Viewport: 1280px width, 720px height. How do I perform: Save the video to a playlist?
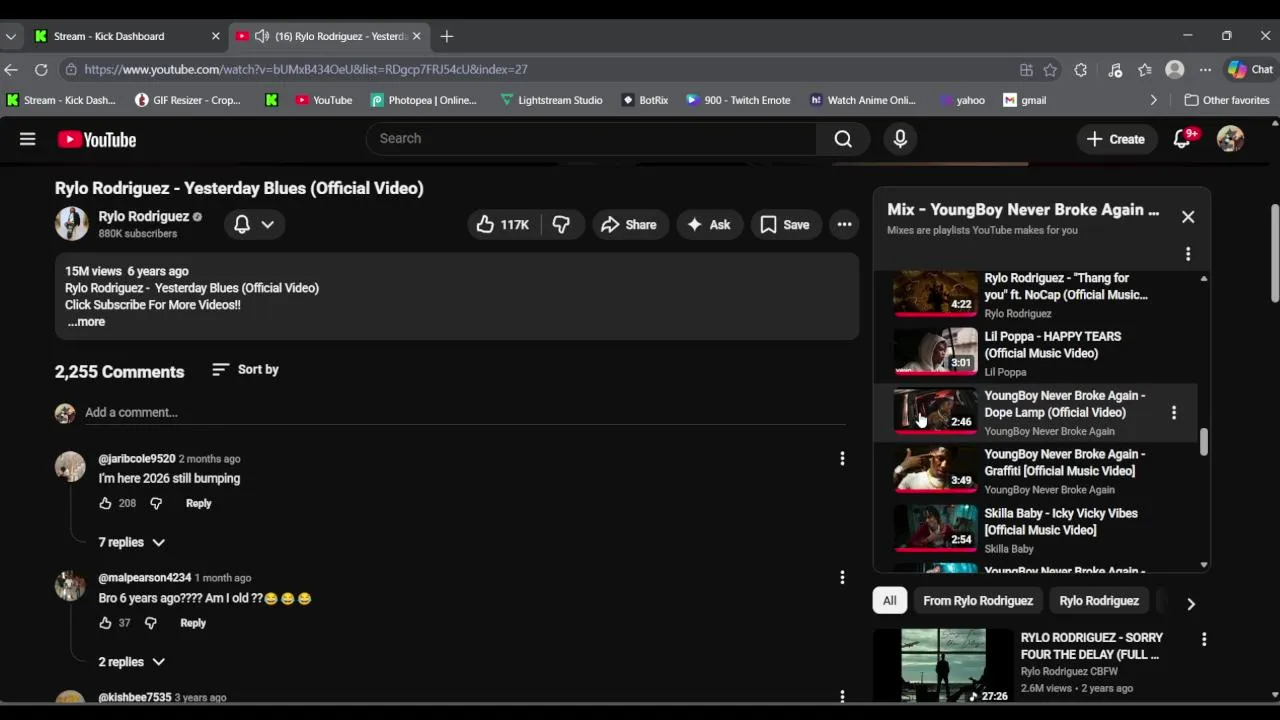click(x=785, y=225)
